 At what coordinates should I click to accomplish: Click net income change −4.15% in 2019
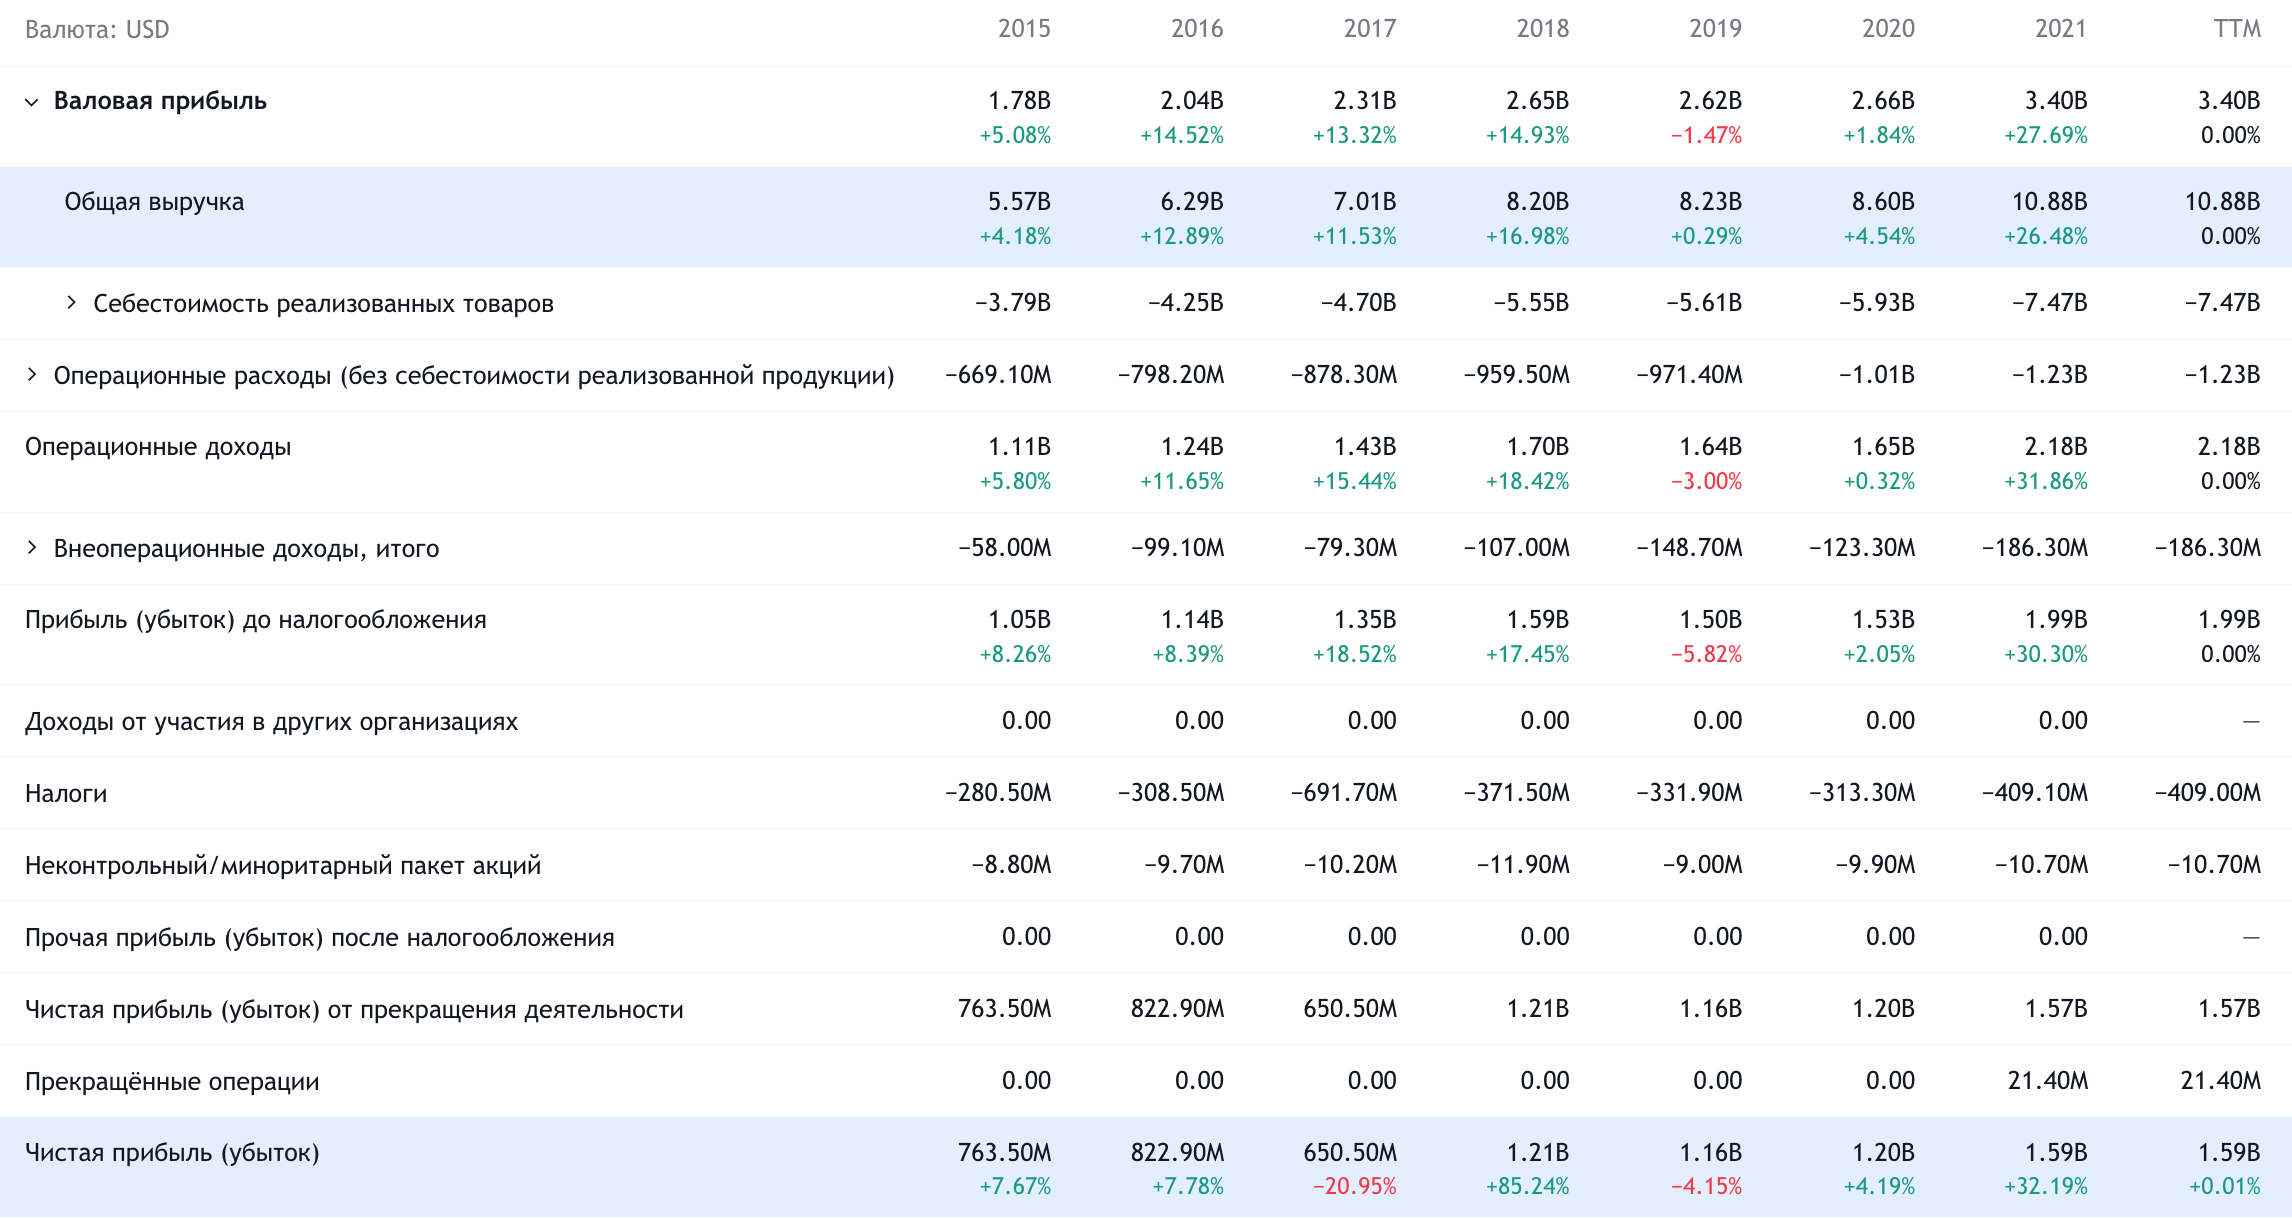coord(1706,1187)
